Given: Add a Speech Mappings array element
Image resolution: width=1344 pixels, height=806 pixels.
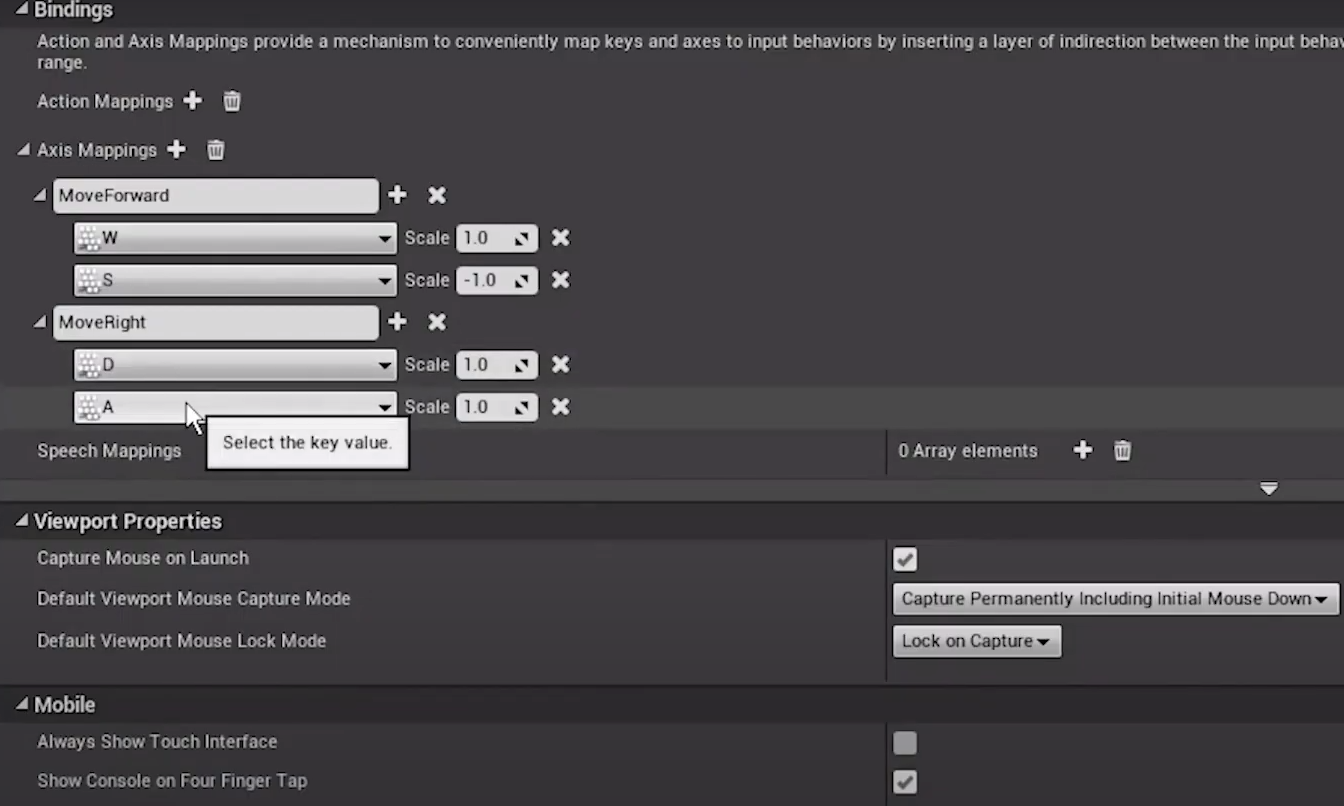Looking at the screenshot, I should pos(1082,451).
